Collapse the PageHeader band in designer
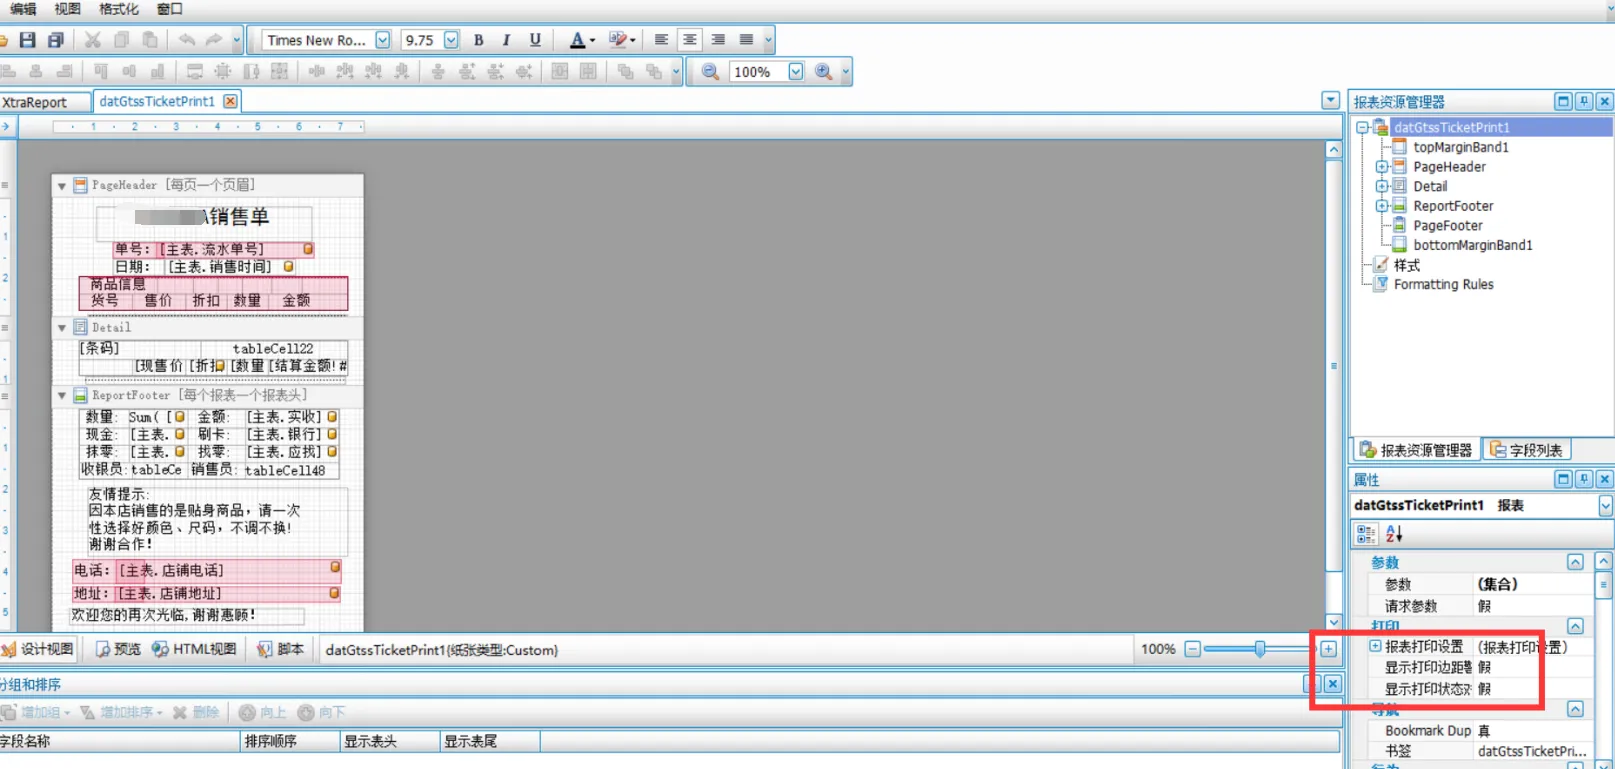This screenshot has width=1615, height=769. point(62,186)
